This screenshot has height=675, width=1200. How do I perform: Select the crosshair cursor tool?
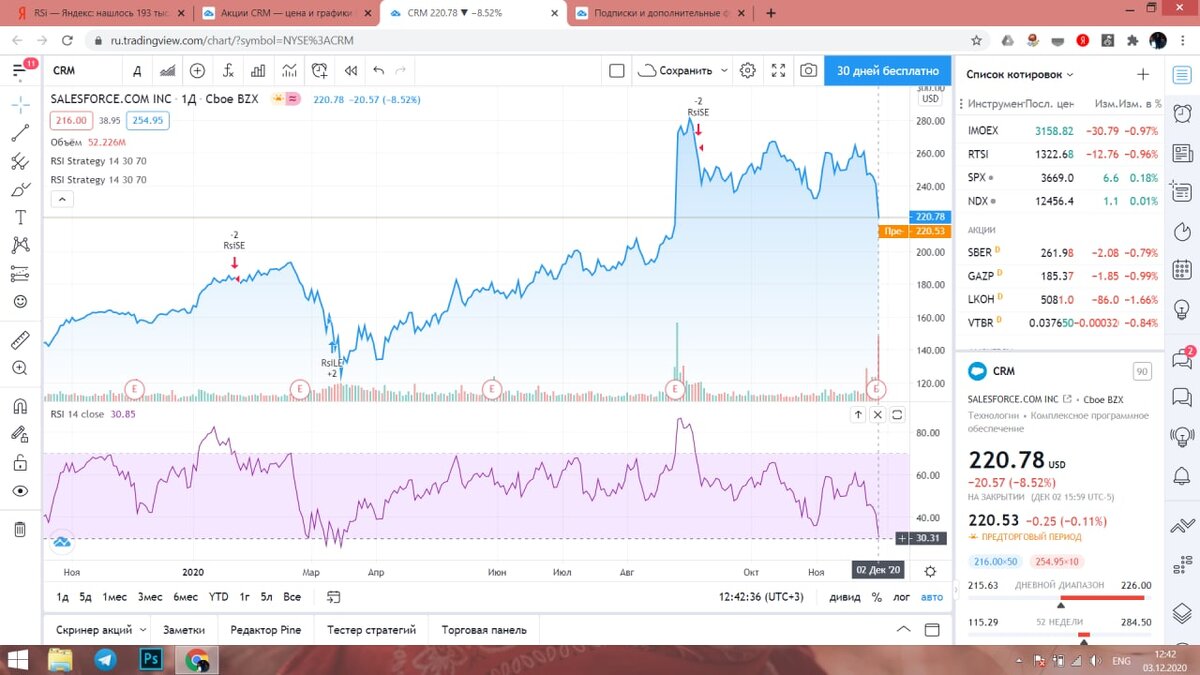click(20, 104)
